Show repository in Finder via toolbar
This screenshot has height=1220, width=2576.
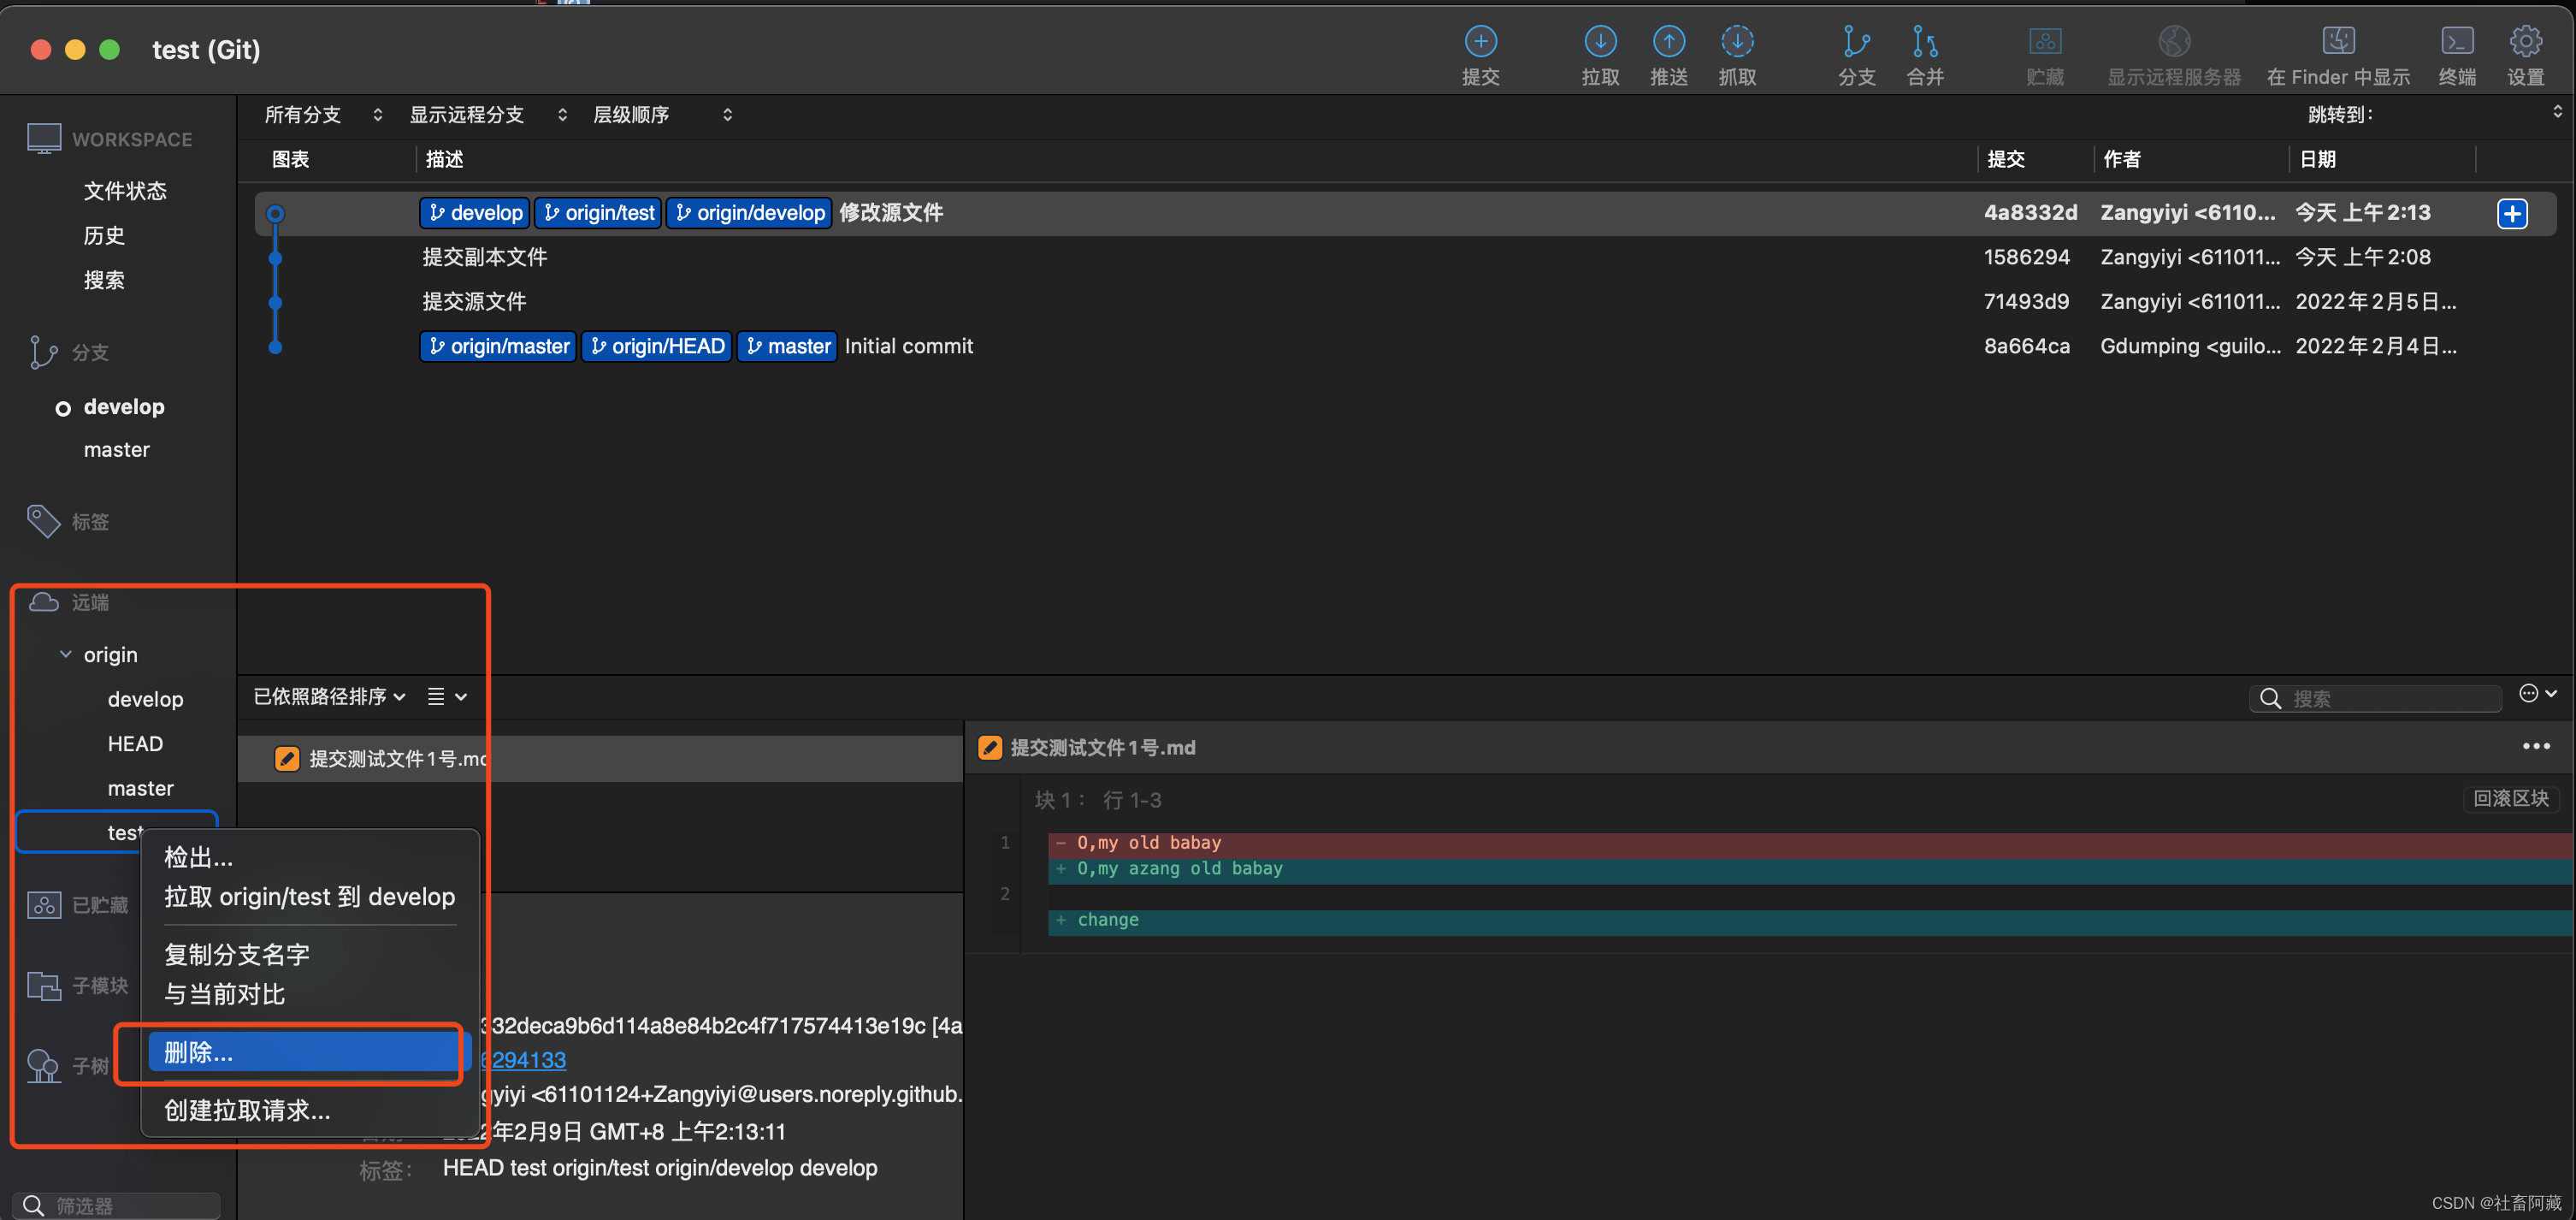(x=2337, y=42)
